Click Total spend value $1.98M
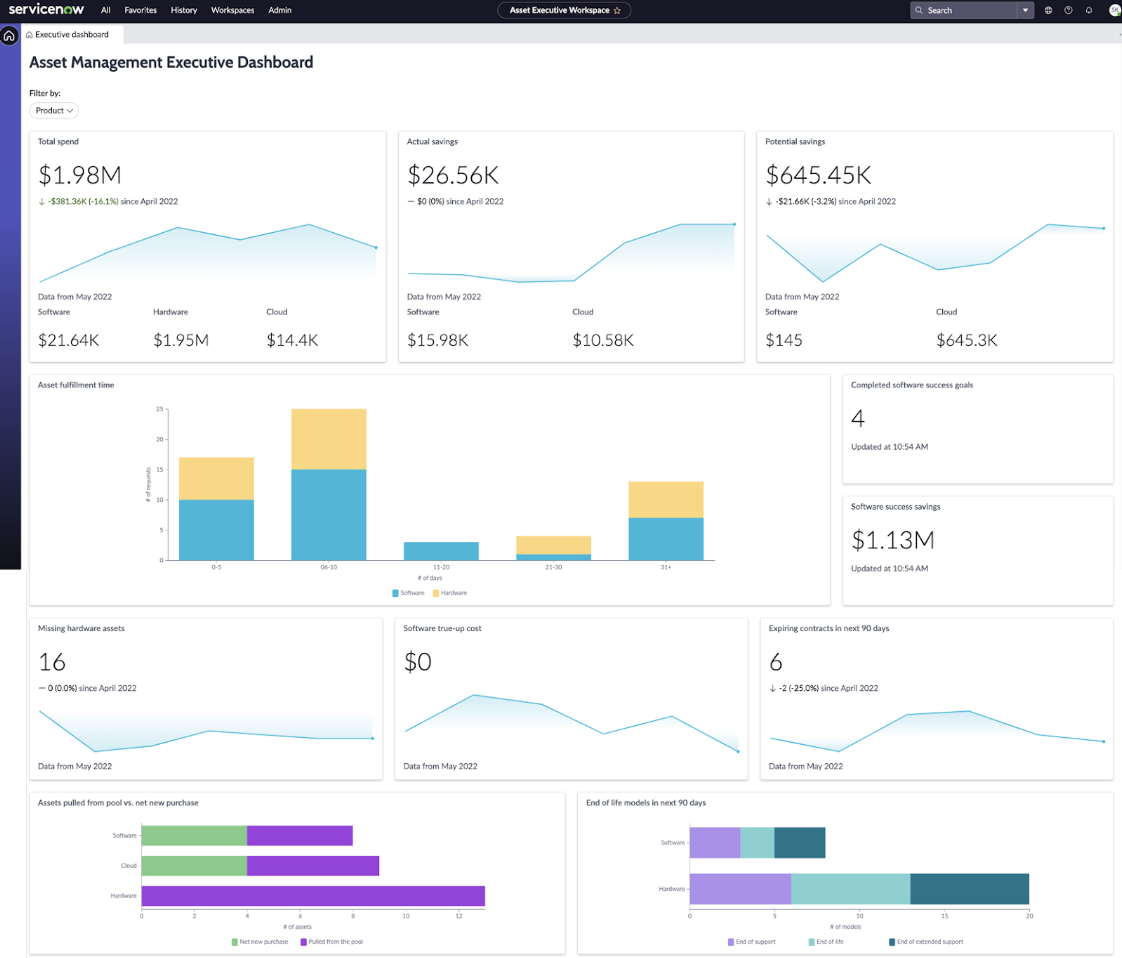 79,175
